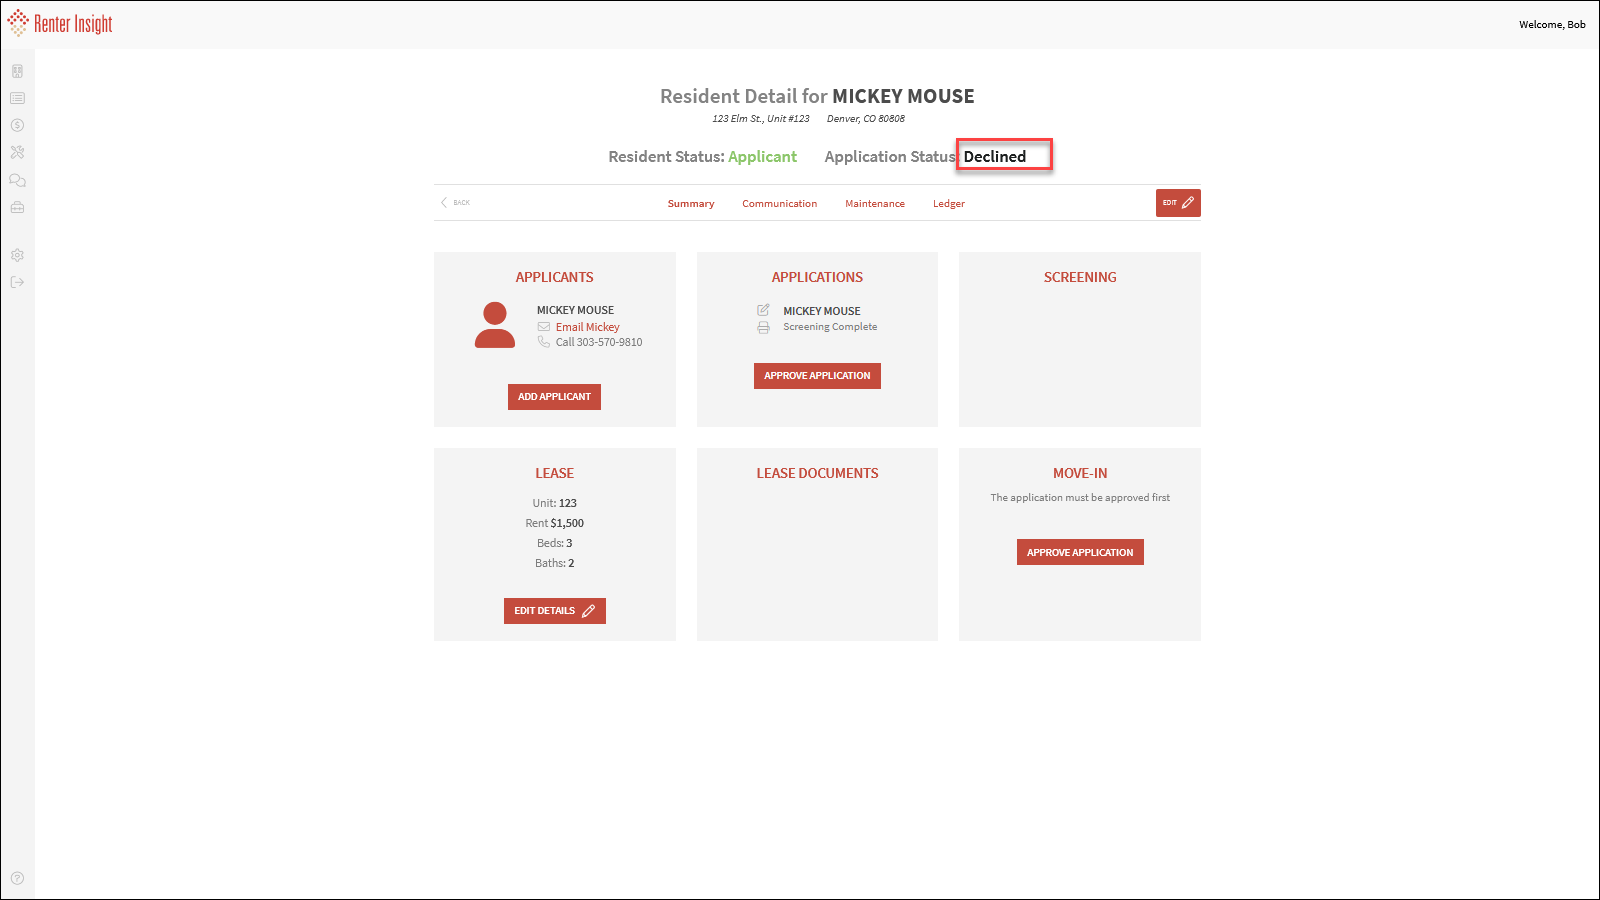This screenshot has width=1600, height=900.
Task: Click the logout arrow icon in sidebar
Action: 17,282
